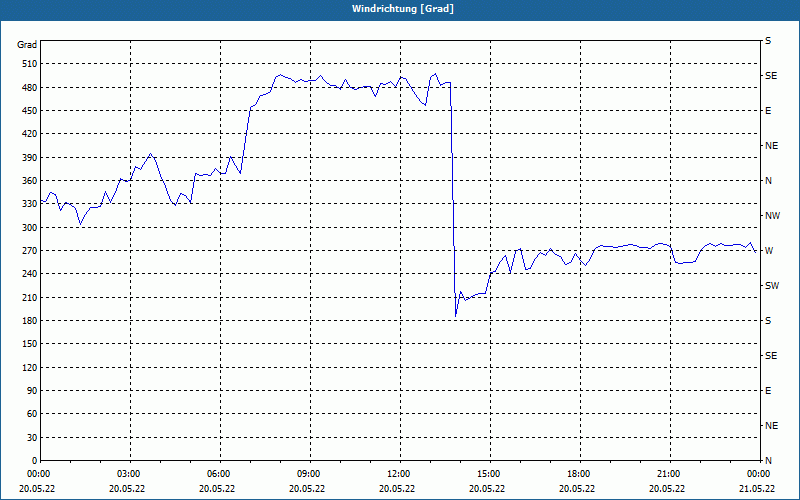
Task: Click the 20.05.22 date under 03:00
Action: coord(128,489)
